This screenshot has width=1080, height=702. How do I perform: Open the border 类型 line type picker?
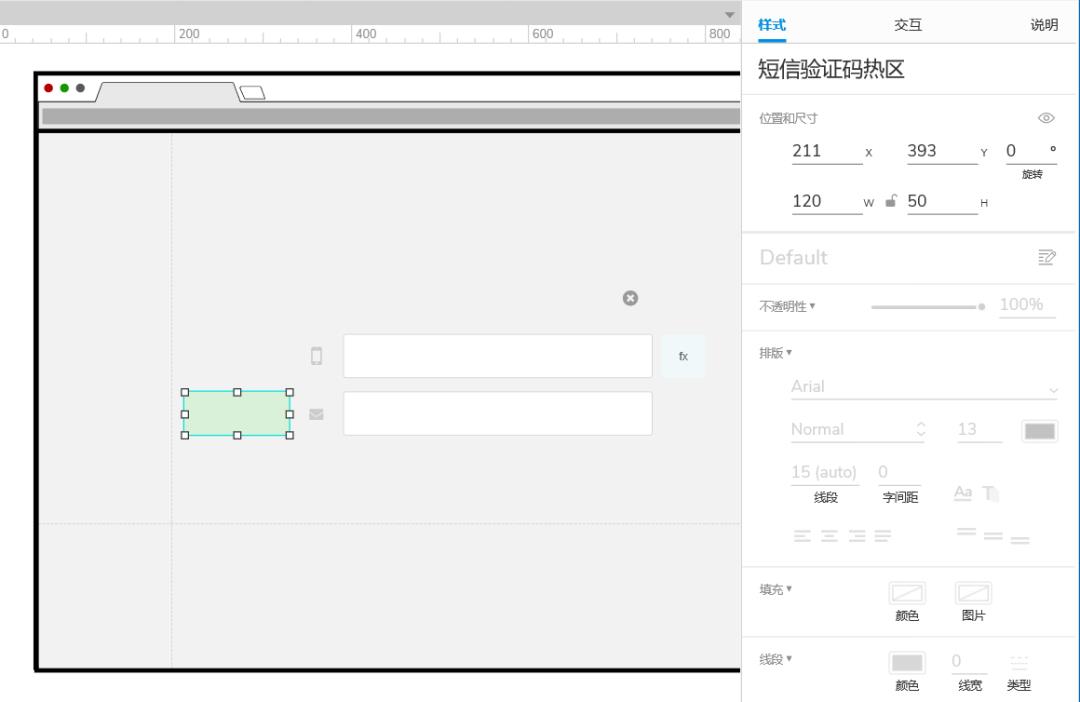pyautogui.click(x=1019, y=663)
